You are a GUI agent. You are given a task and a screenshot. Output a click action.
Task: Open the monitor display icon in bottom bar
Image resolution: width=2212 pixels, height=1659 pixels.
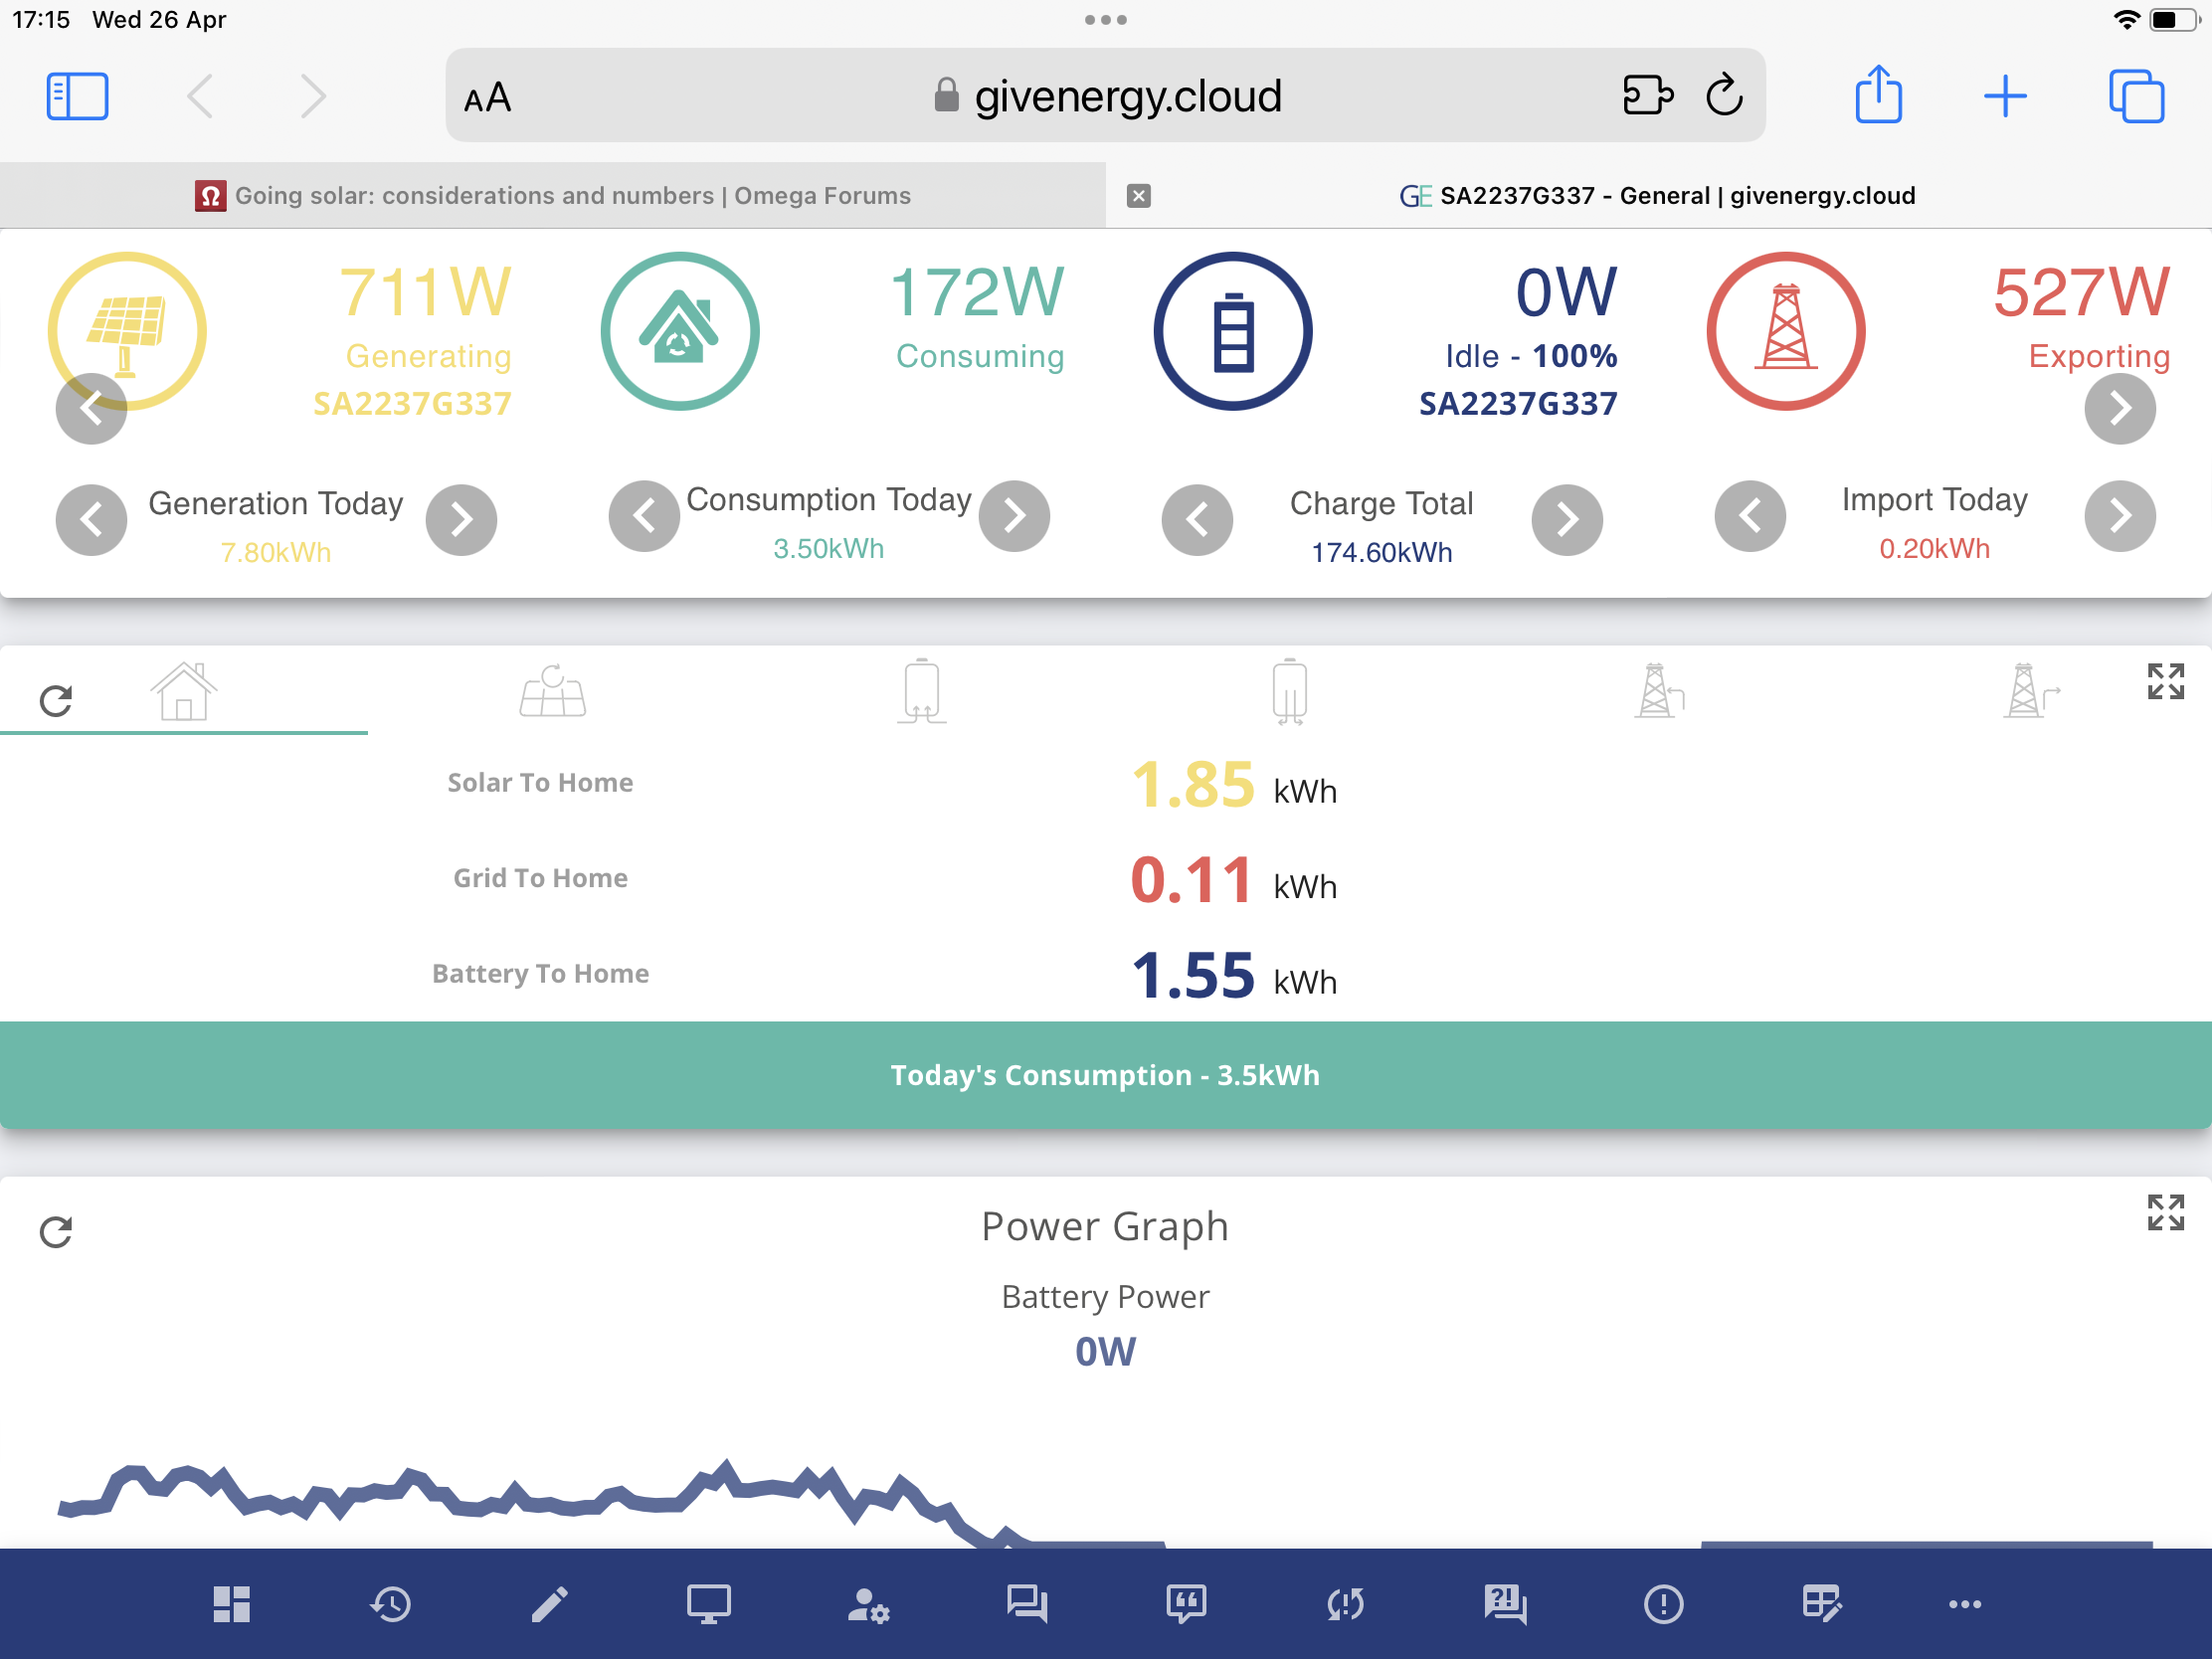(x=708, y=1604)
